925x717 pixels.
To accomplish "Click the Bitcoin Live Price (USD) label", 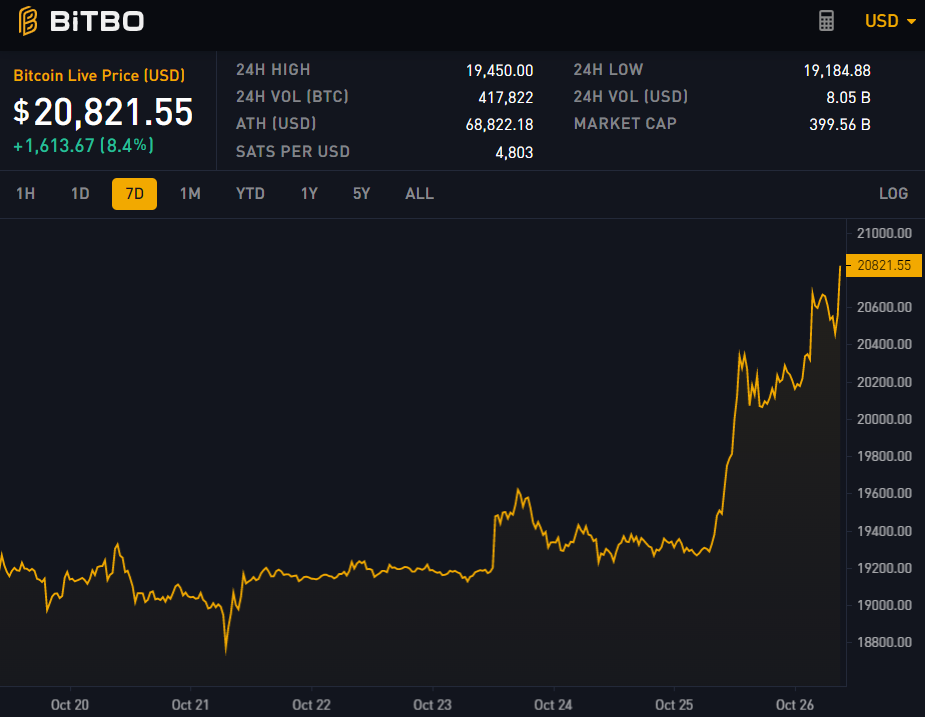I will pos(99,76).
